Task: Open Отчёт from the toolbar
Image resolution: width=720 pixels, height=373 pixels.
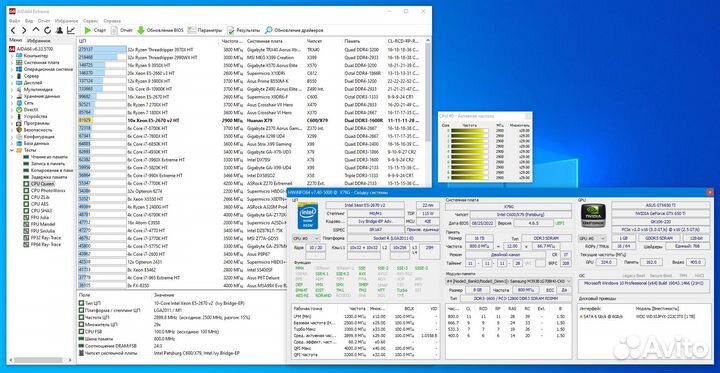Action: (x=122, y=30)
